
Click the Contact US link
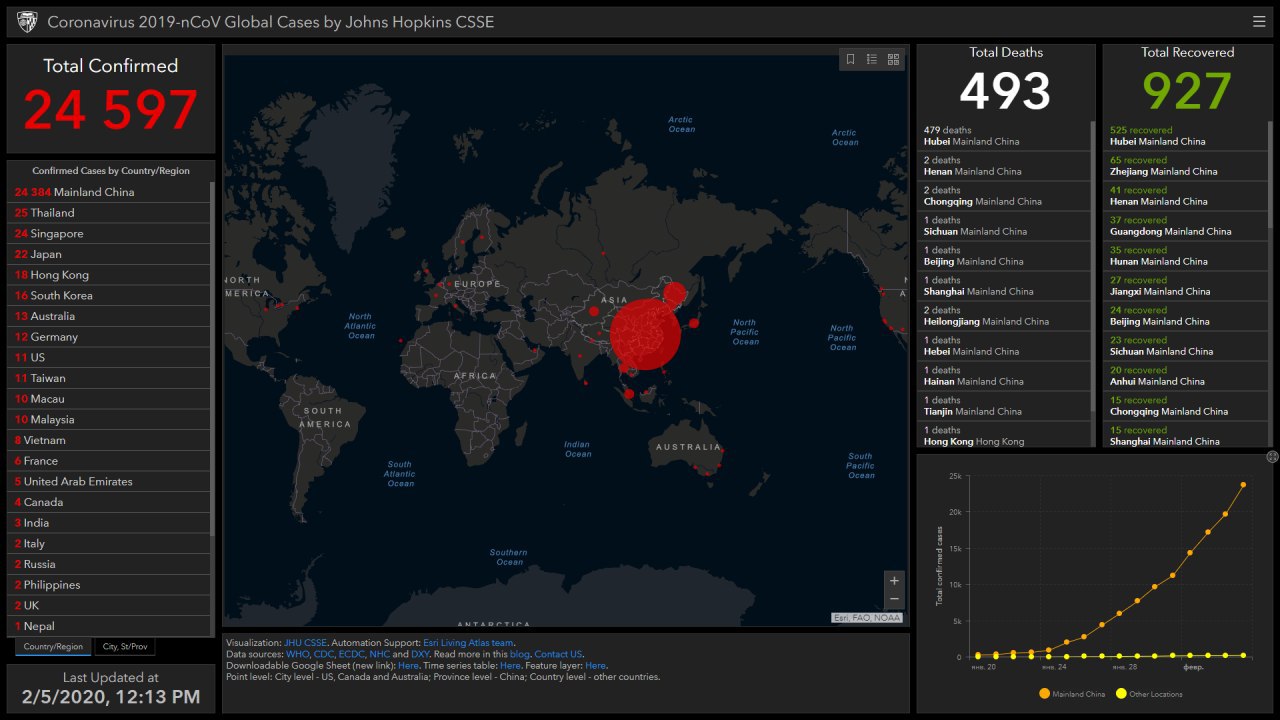[x=558, y=654]
